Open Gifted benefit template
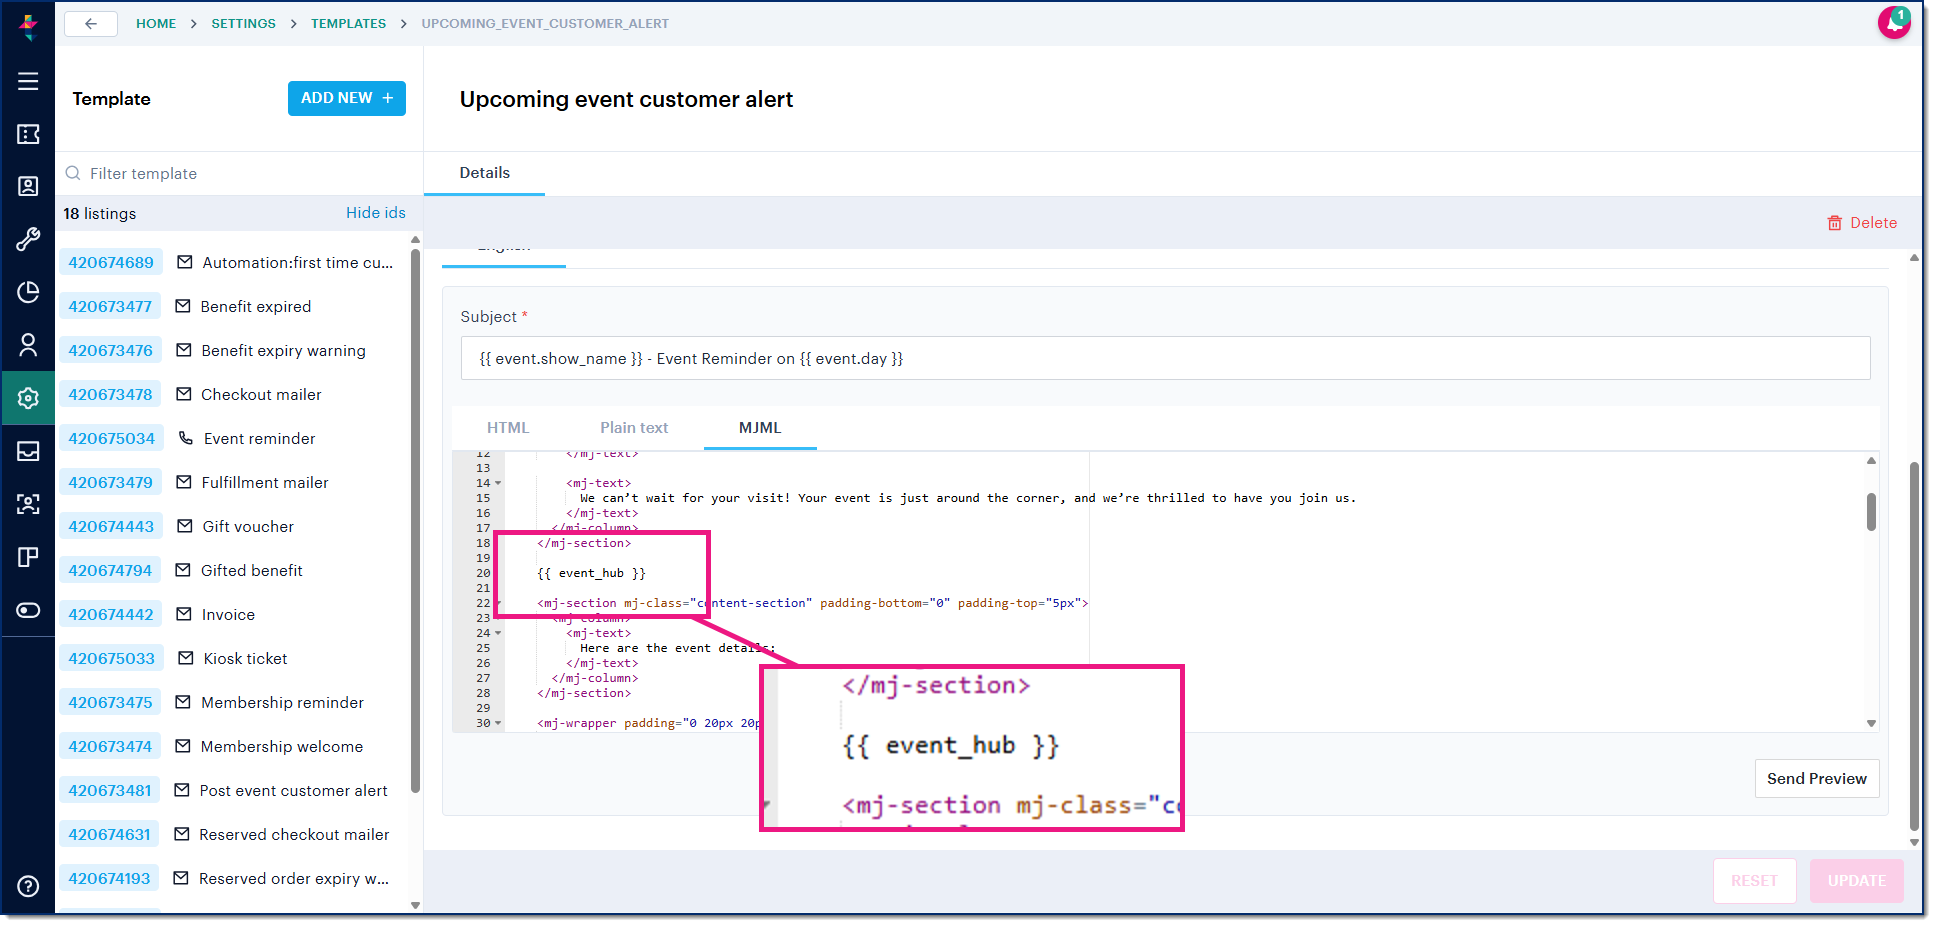 point(252,570)
